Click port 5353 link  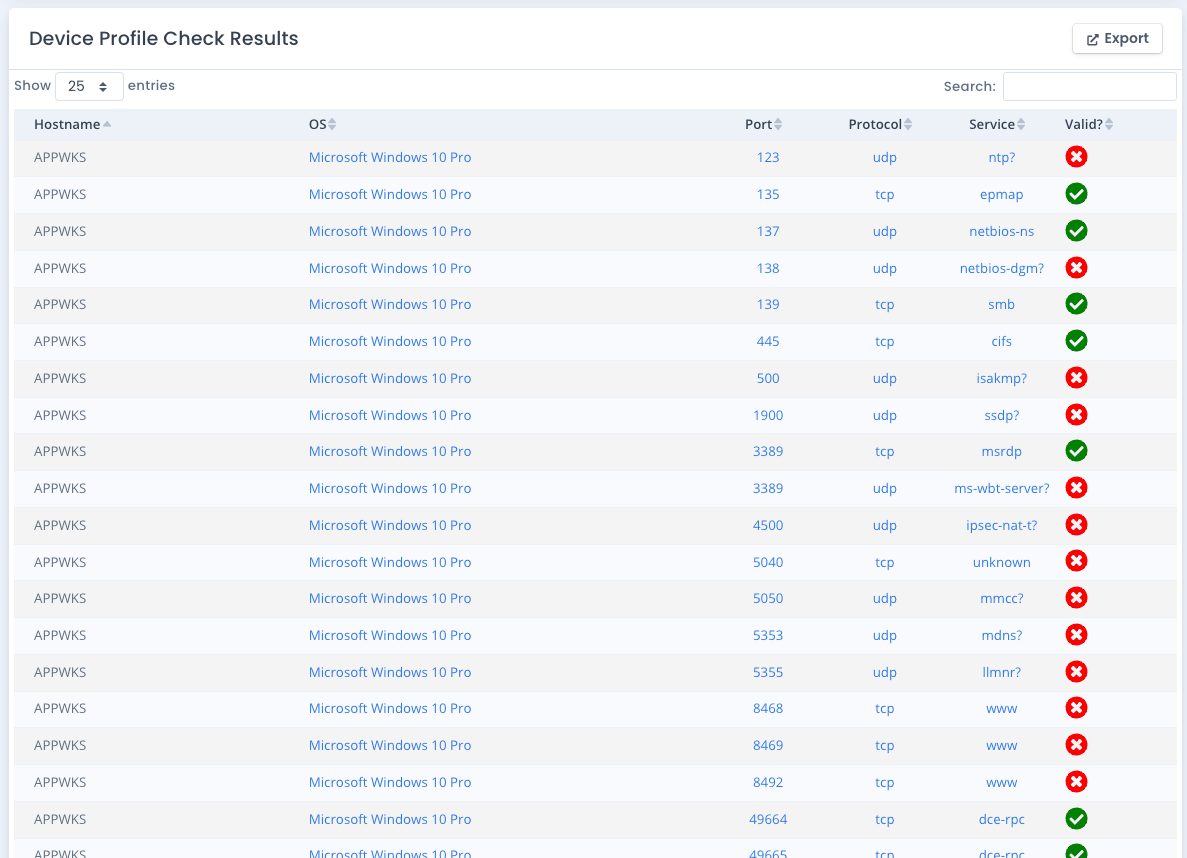click(768, 635)
